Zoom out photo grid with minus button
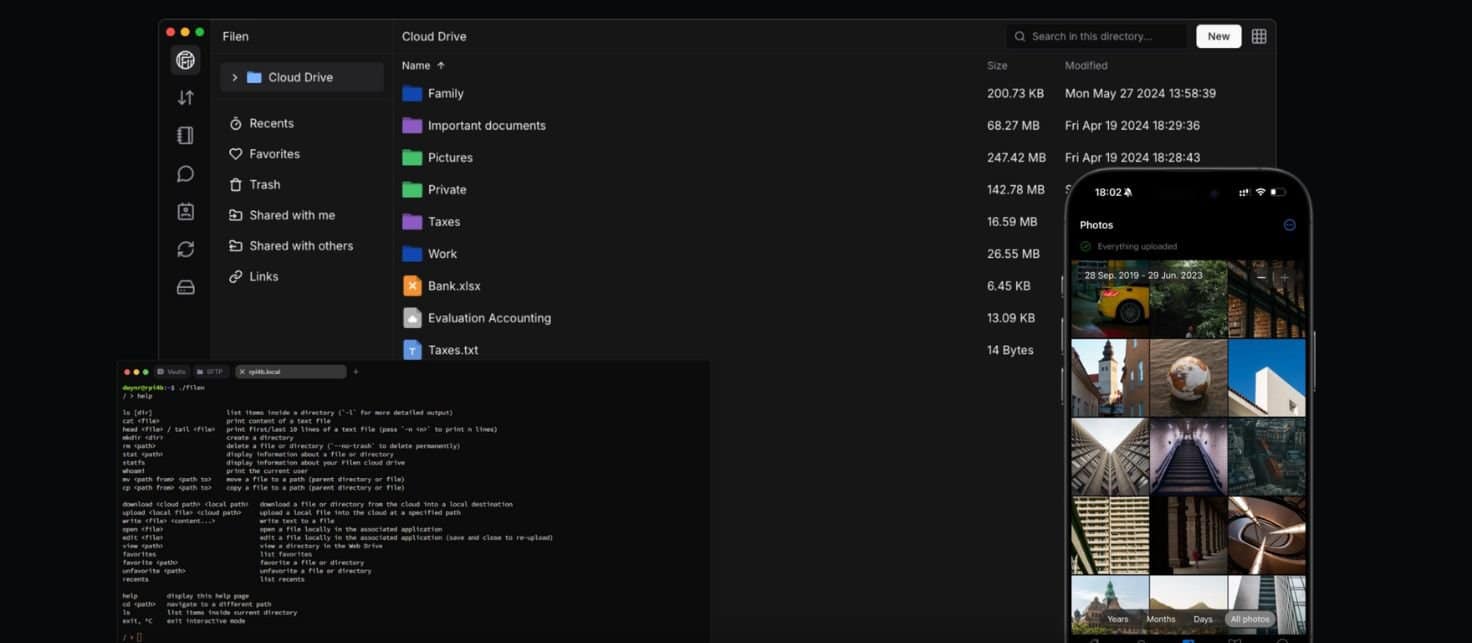The width and height of the screenshot is (1472, 643). pyautogui.click(x=1261, y=277)
